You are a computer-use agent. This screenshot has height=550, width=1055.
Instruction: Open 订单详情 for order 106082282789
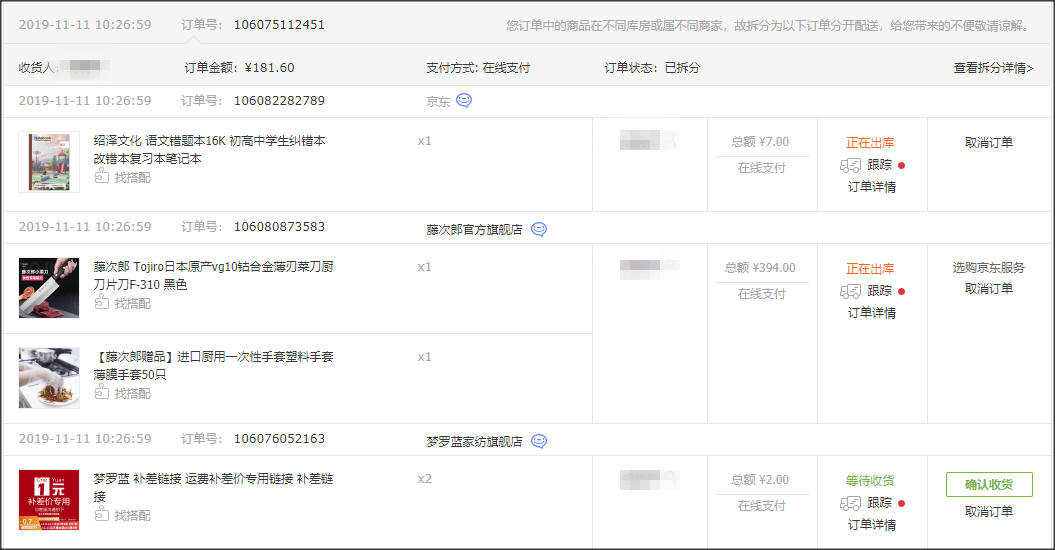click(871, 187)
